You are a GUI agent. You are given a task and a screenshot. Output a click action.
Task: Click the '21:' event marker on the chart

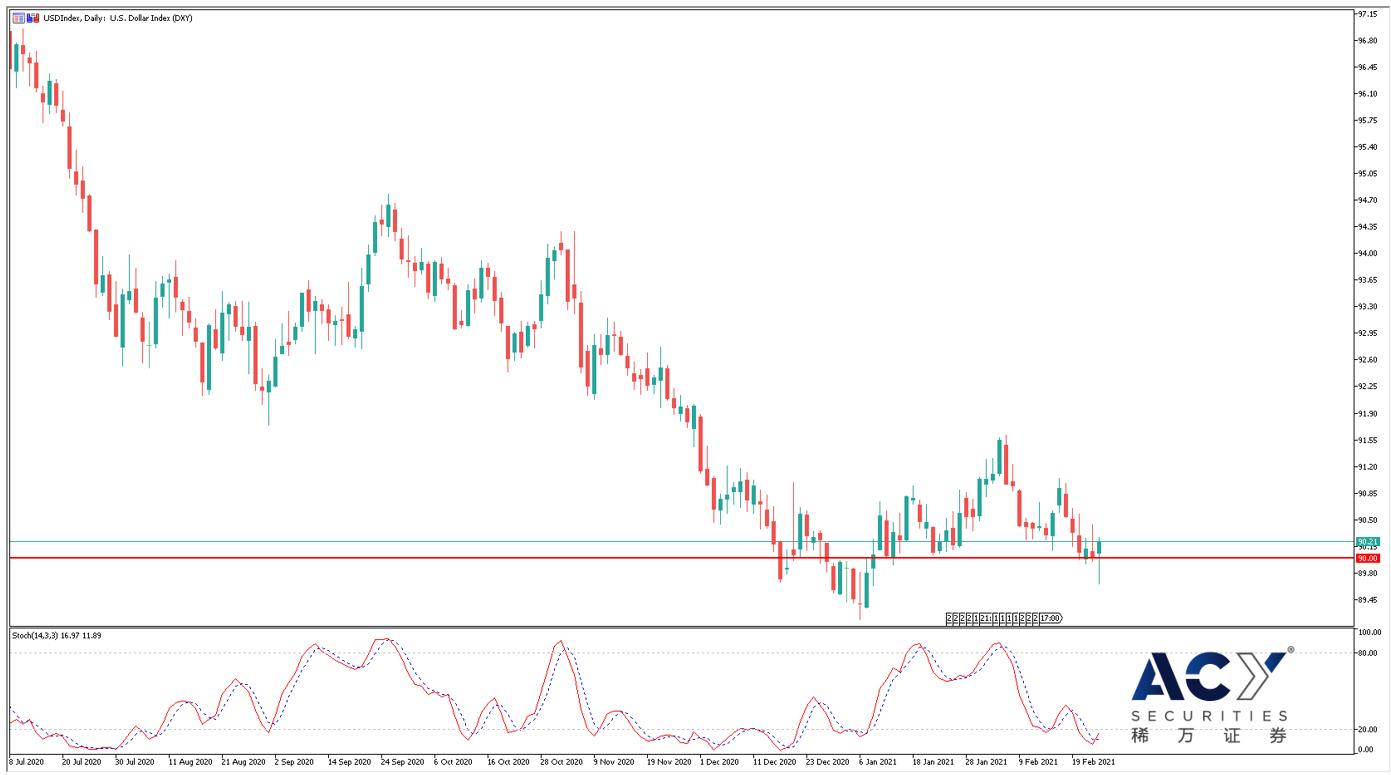[x=986, y=618]
